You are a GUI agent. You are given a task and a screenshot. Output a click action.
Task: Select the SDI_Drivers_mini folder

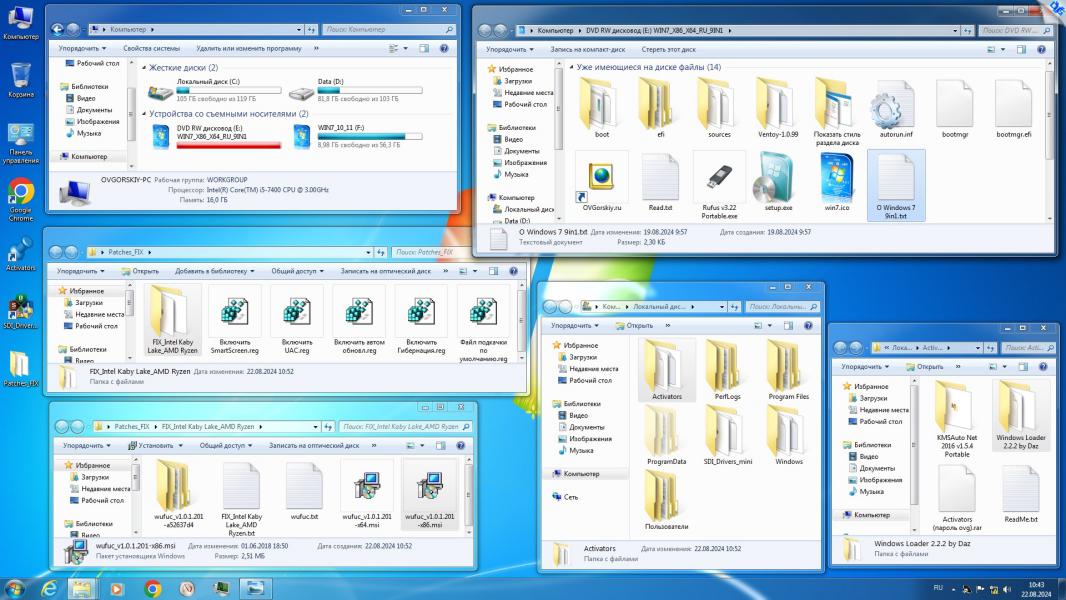click(727, 433)
